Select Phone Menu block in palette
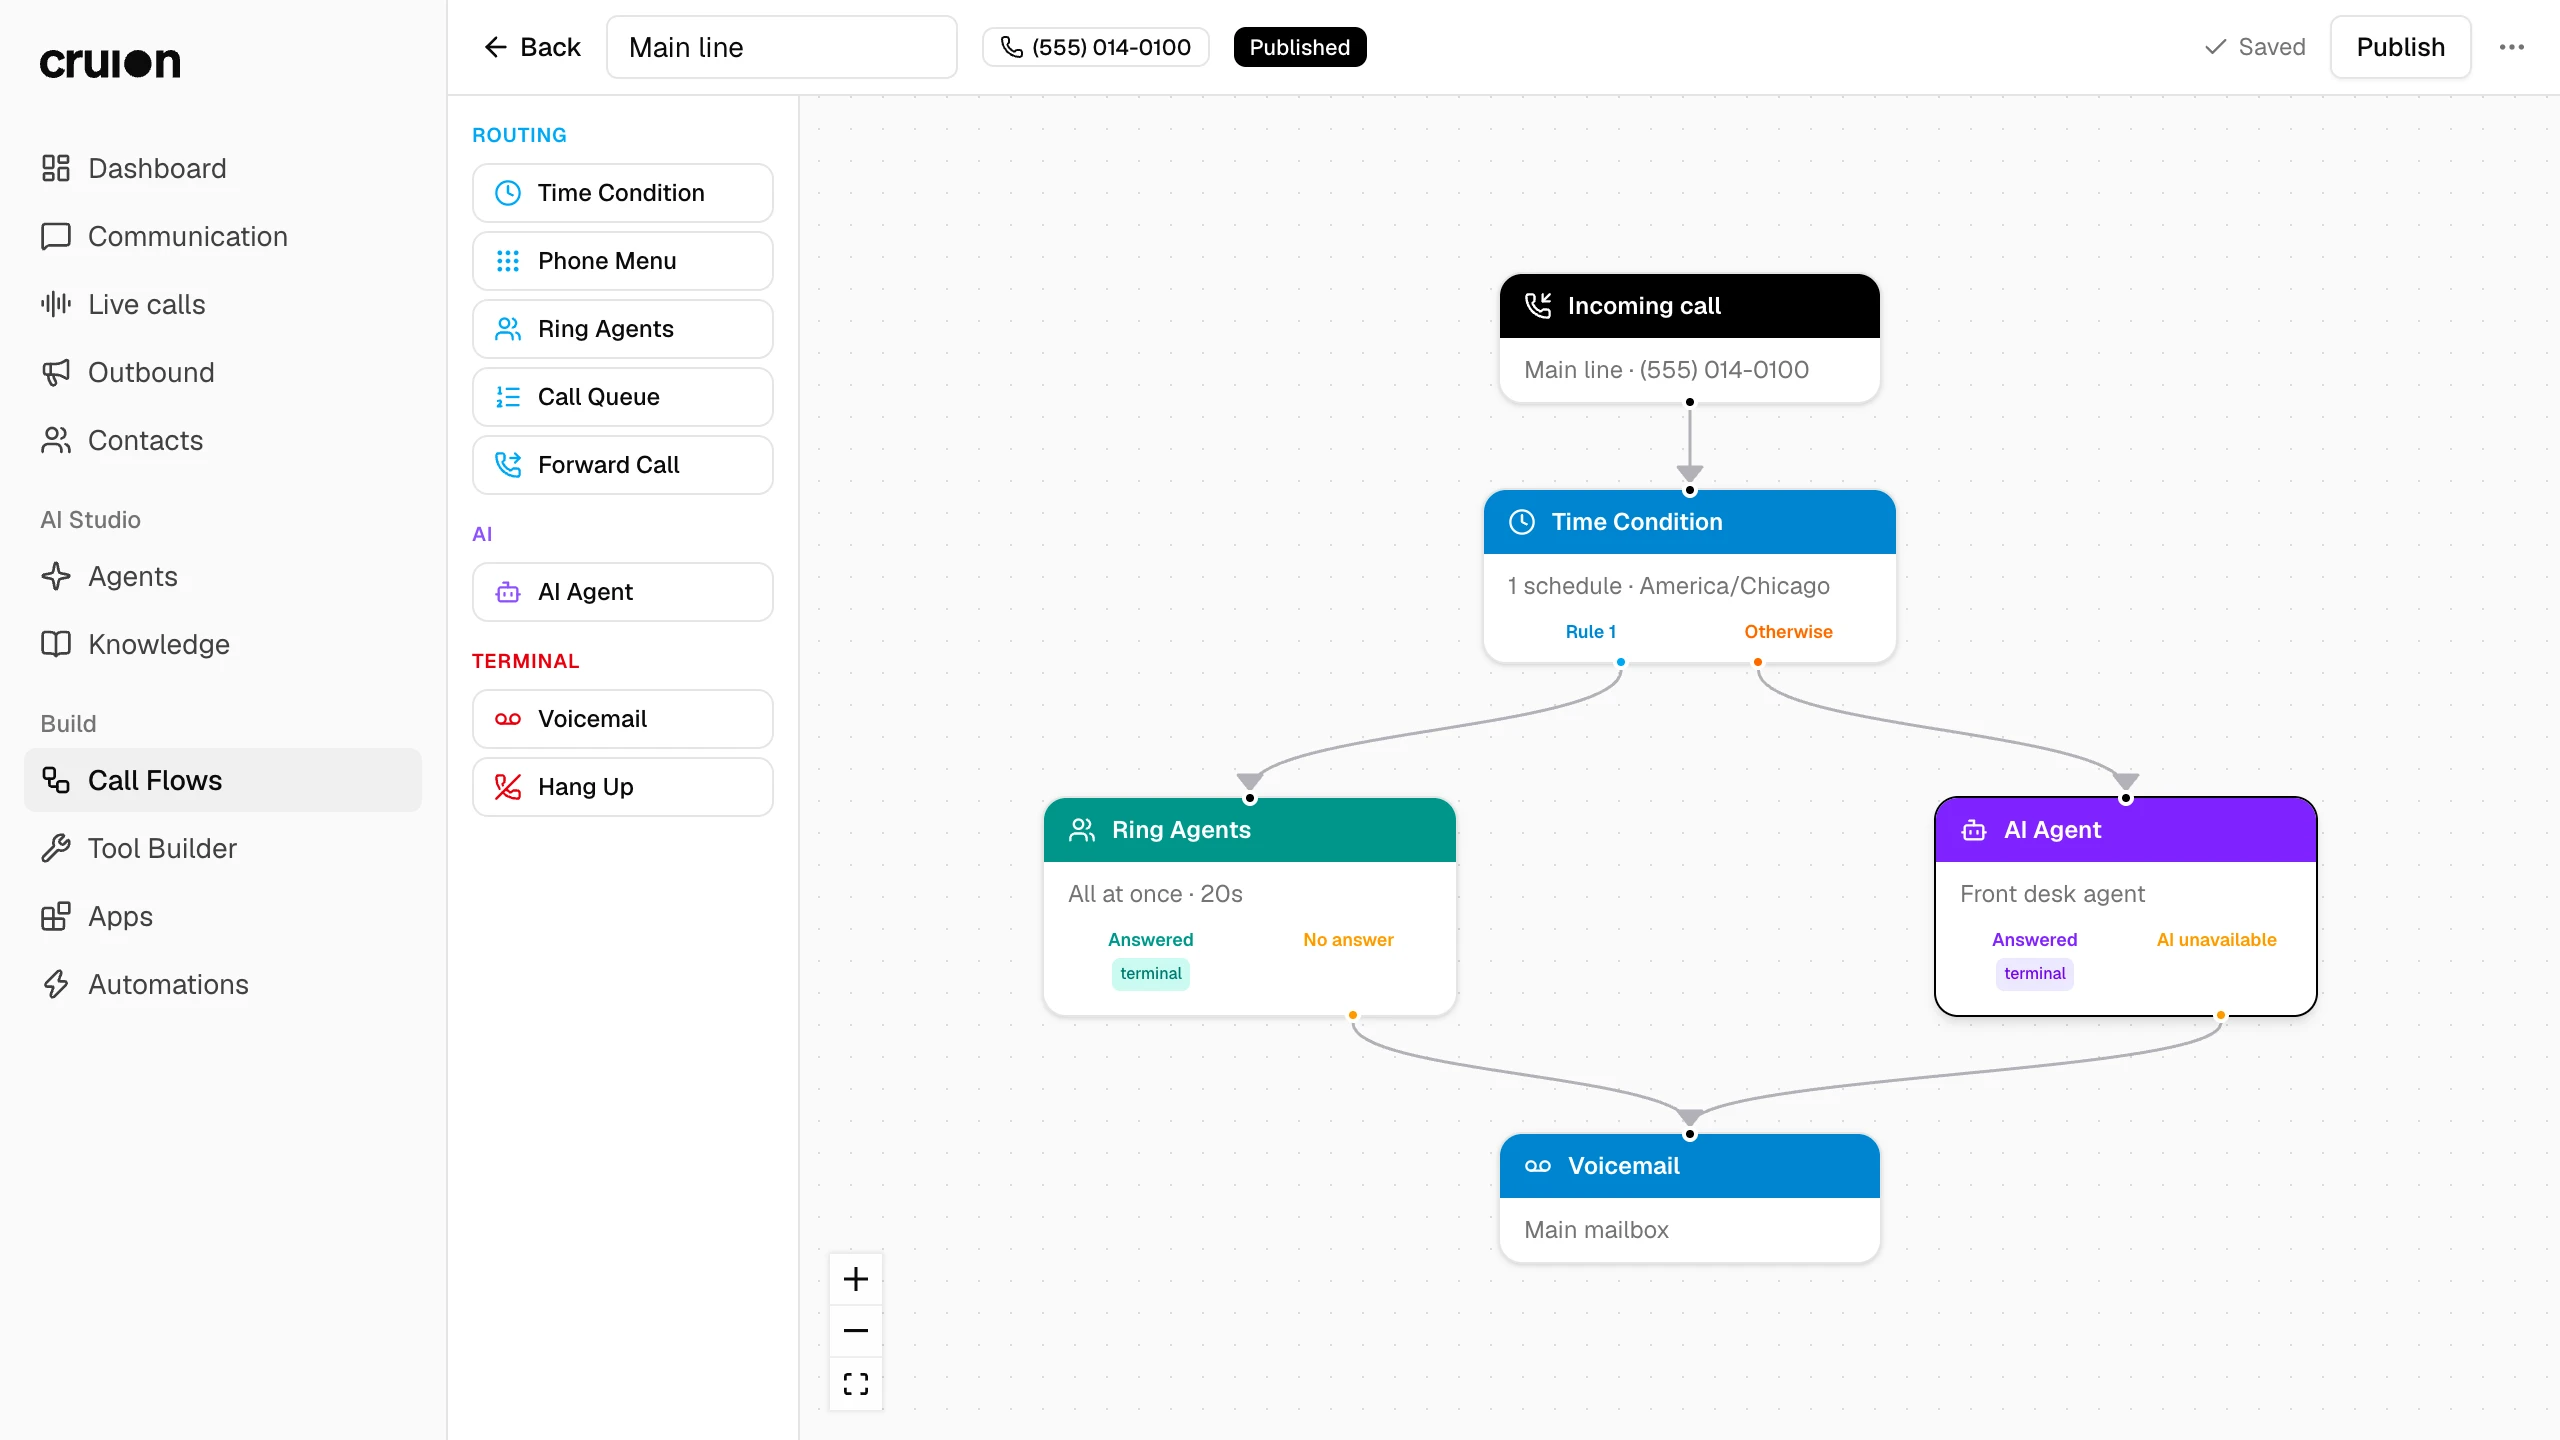Viewport: 2560px width, 1440px height. coord(622,261)
